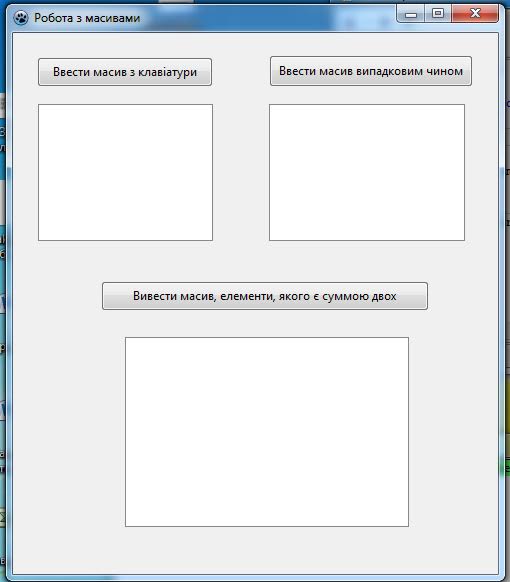Close the "Робота з масивами" window
The image size is (510, 582).
[475, 14]
